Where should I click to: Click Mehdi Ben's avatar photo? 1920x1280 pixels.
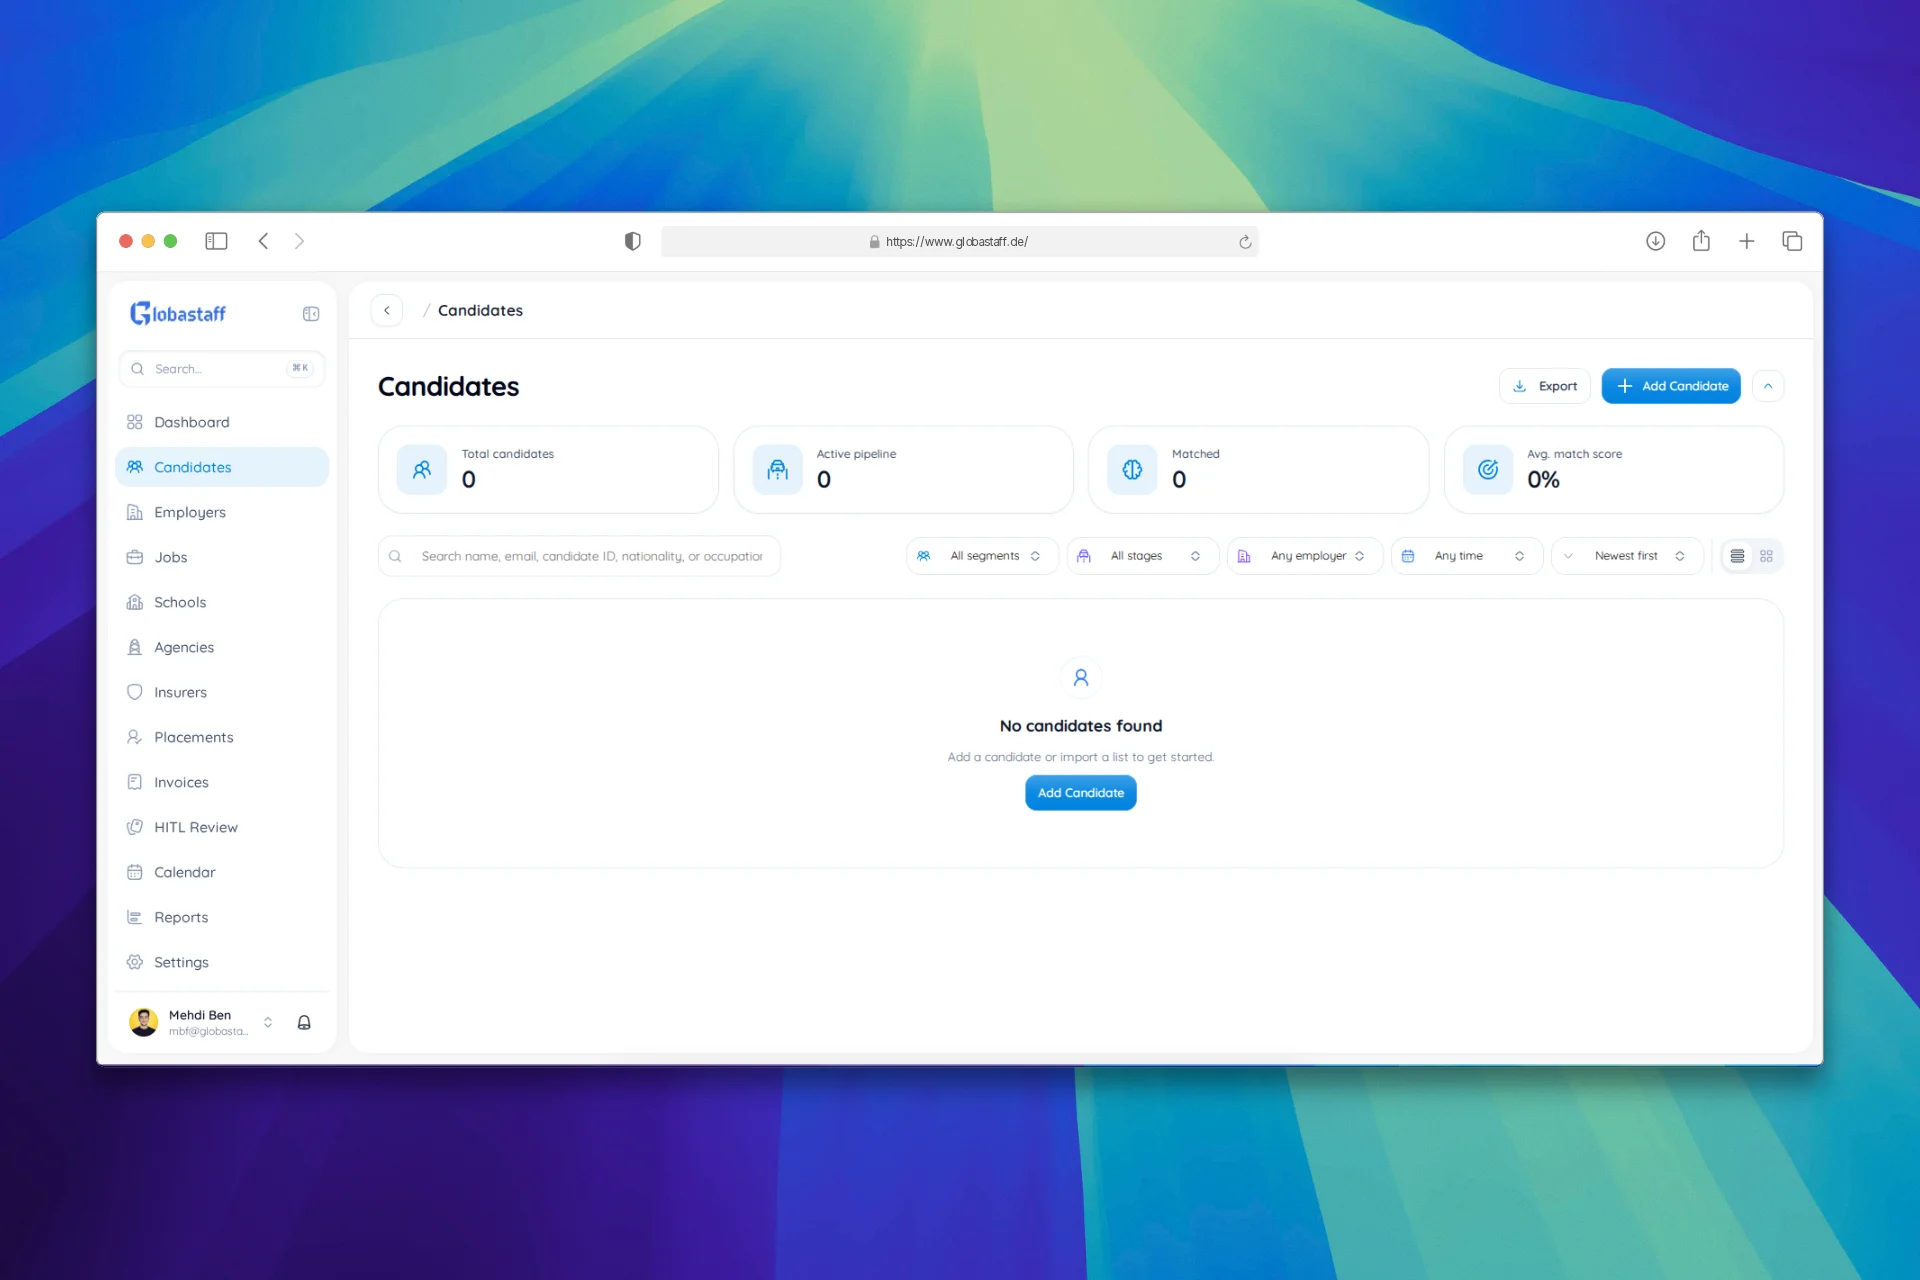(x=144, y=1022)
